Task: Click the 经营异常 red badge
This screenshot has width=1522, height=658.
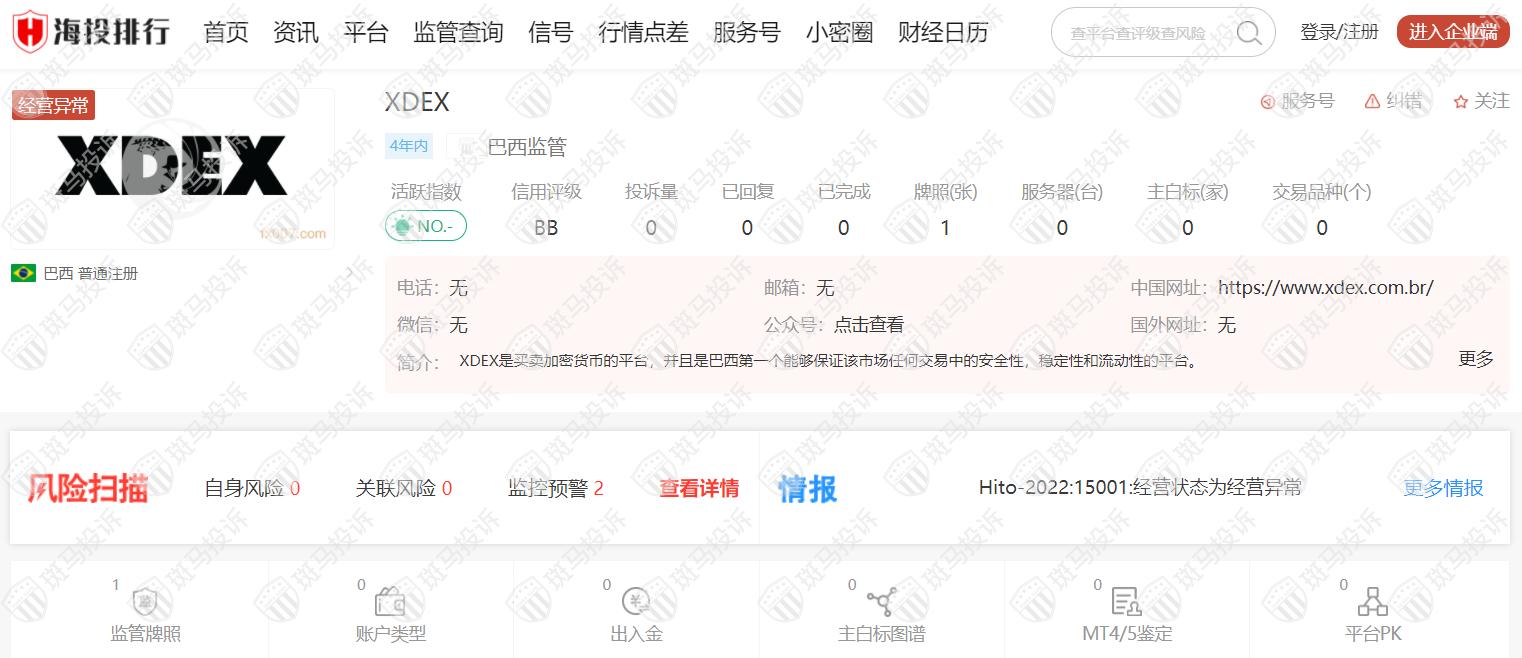Action: point(53,105)
